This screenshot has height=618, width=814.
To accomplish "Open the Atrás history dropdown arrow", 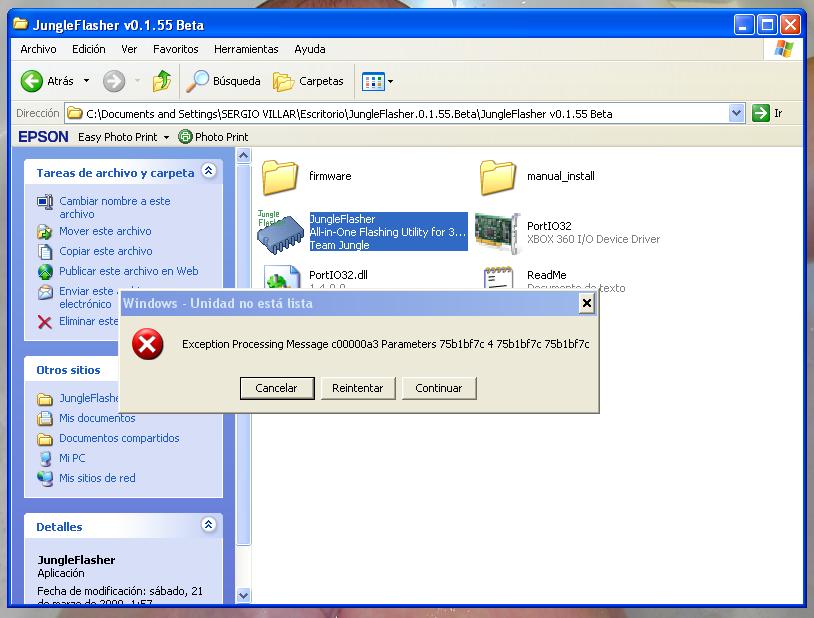I will tap(86, 81).
